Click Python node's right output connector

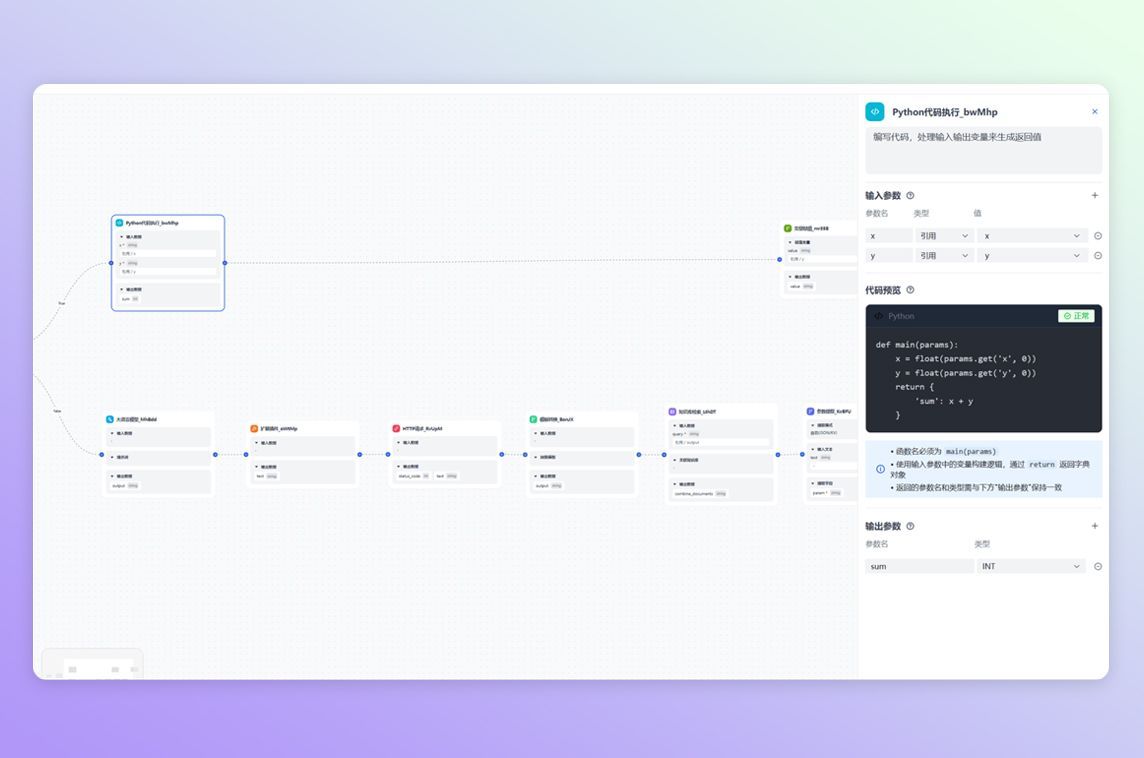tap(225, 263)
